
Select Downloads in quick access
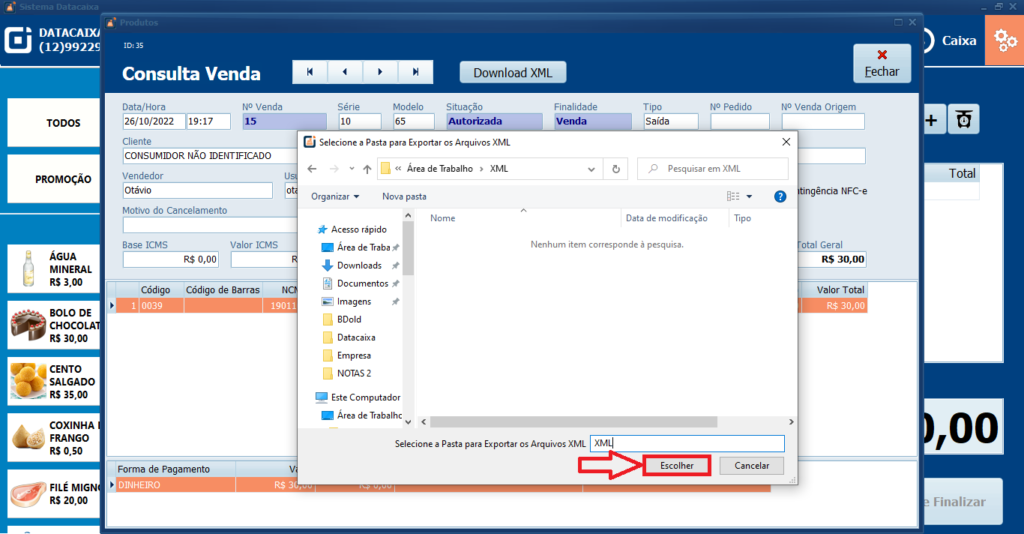point(358,265)
